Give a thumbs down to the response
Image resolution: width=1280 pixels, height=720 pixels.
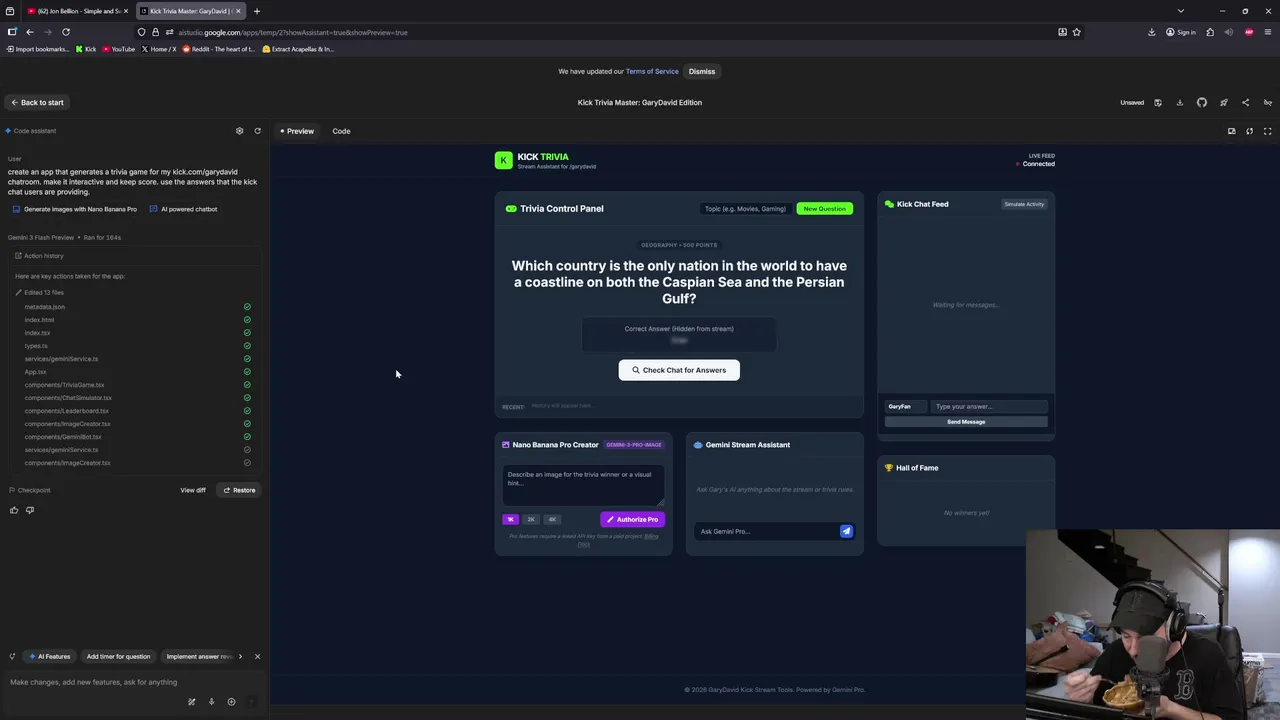(x=30, y=510)
